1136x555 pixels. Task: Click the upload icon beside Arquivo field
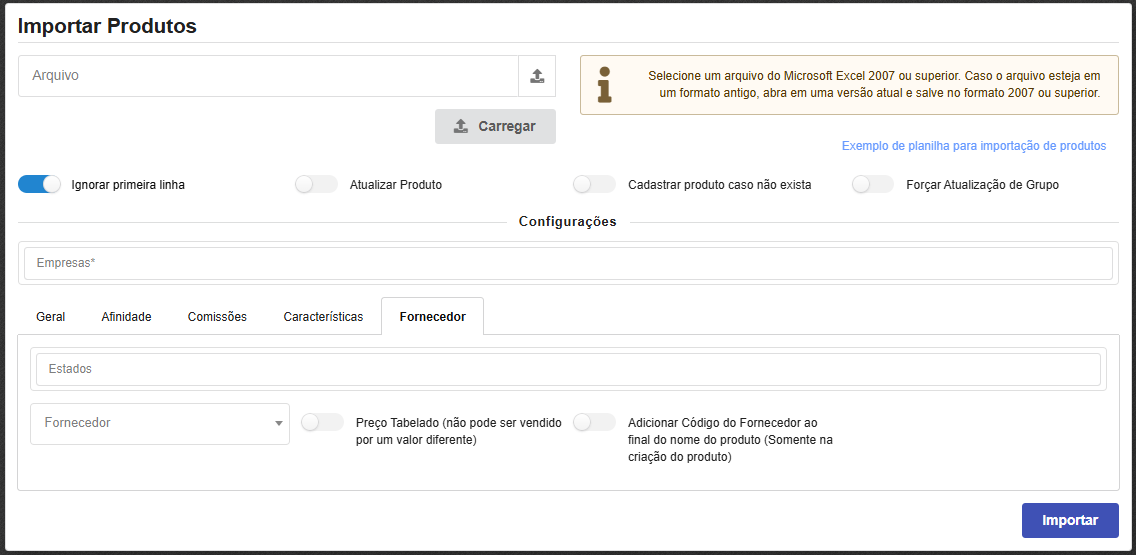coord(537,76)
